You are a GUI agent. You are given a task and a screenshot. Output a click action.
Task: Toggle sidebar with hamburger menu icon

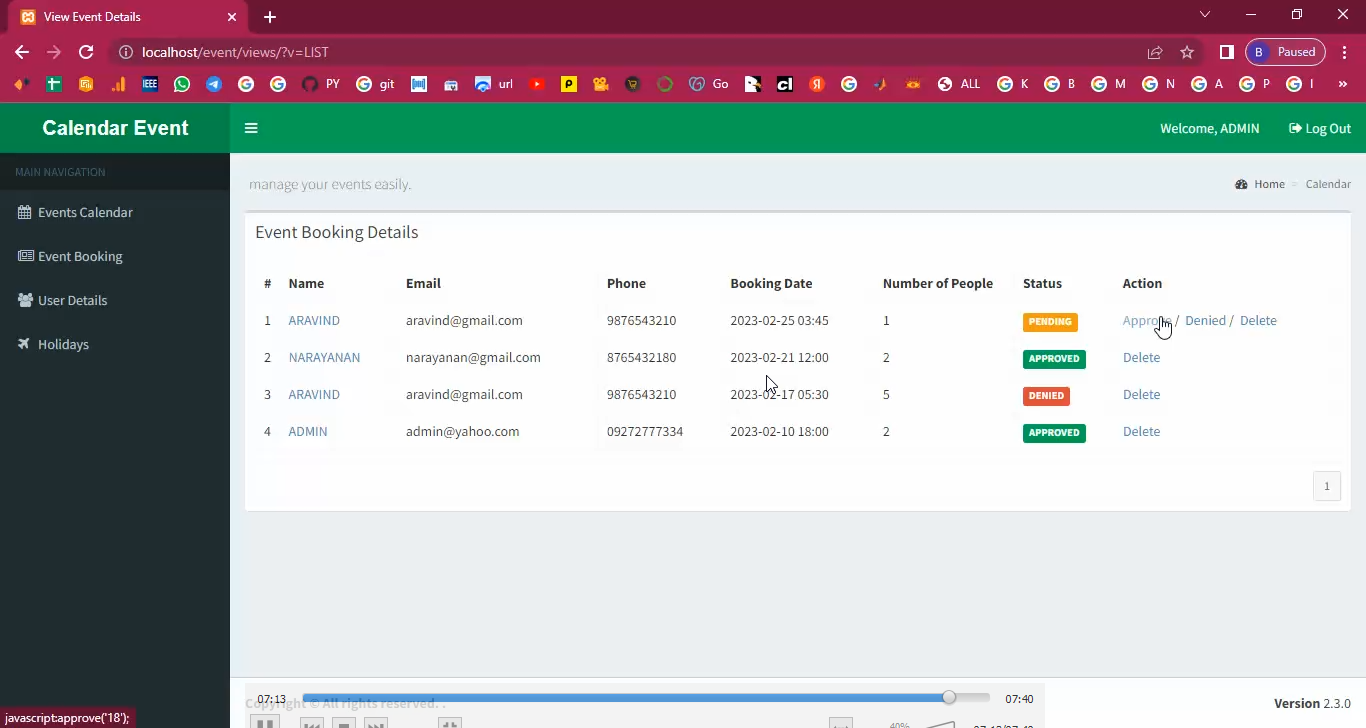coord(251,128)
